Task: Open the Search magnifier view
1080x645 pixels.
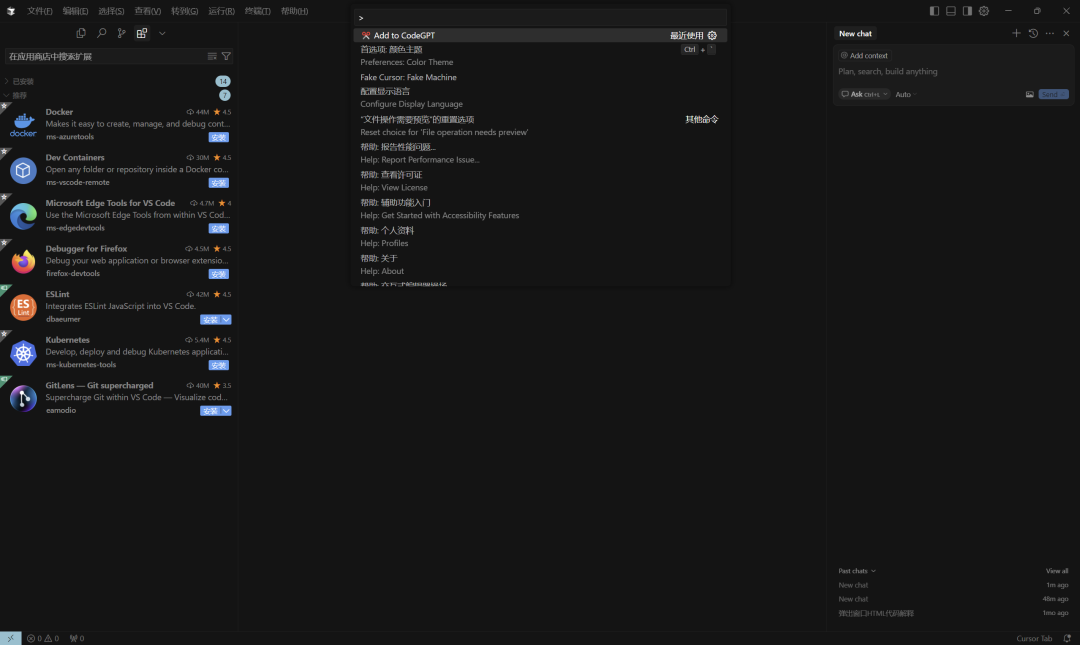Action: (x=101, y=33)
